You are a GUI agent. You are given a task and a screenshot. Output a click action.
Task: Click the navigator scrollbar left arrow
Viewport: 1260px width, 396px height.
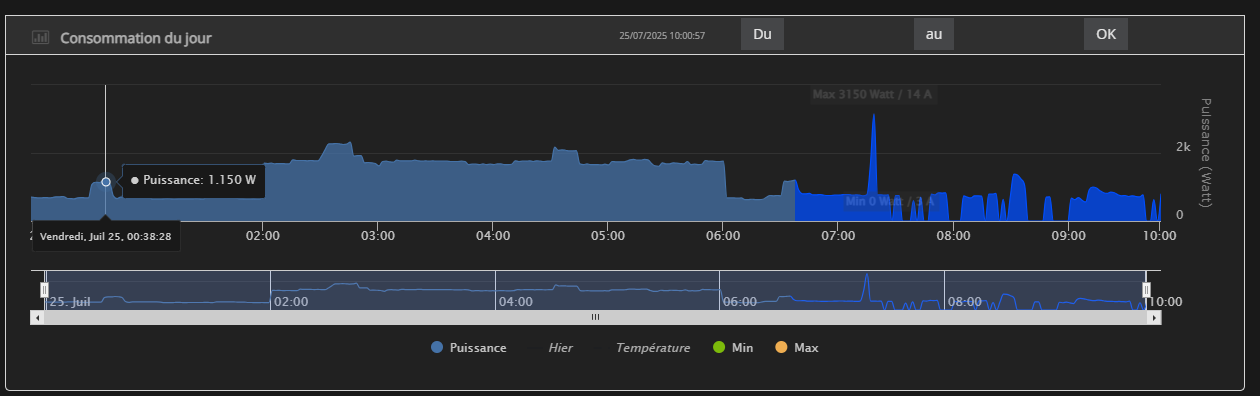point(38,317)
